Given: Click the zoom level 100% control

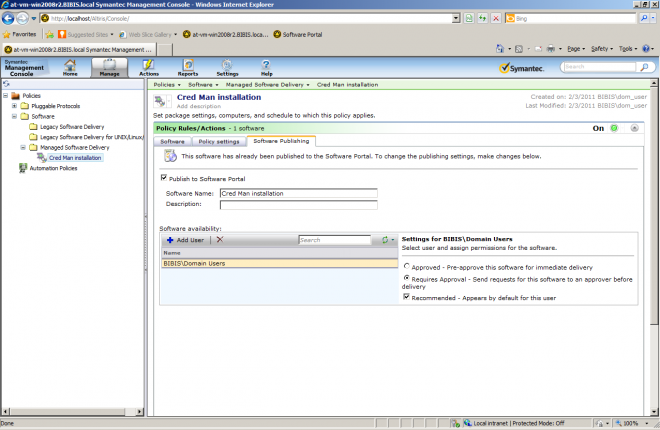Looking at the screenshot, I should click(631, 423).
